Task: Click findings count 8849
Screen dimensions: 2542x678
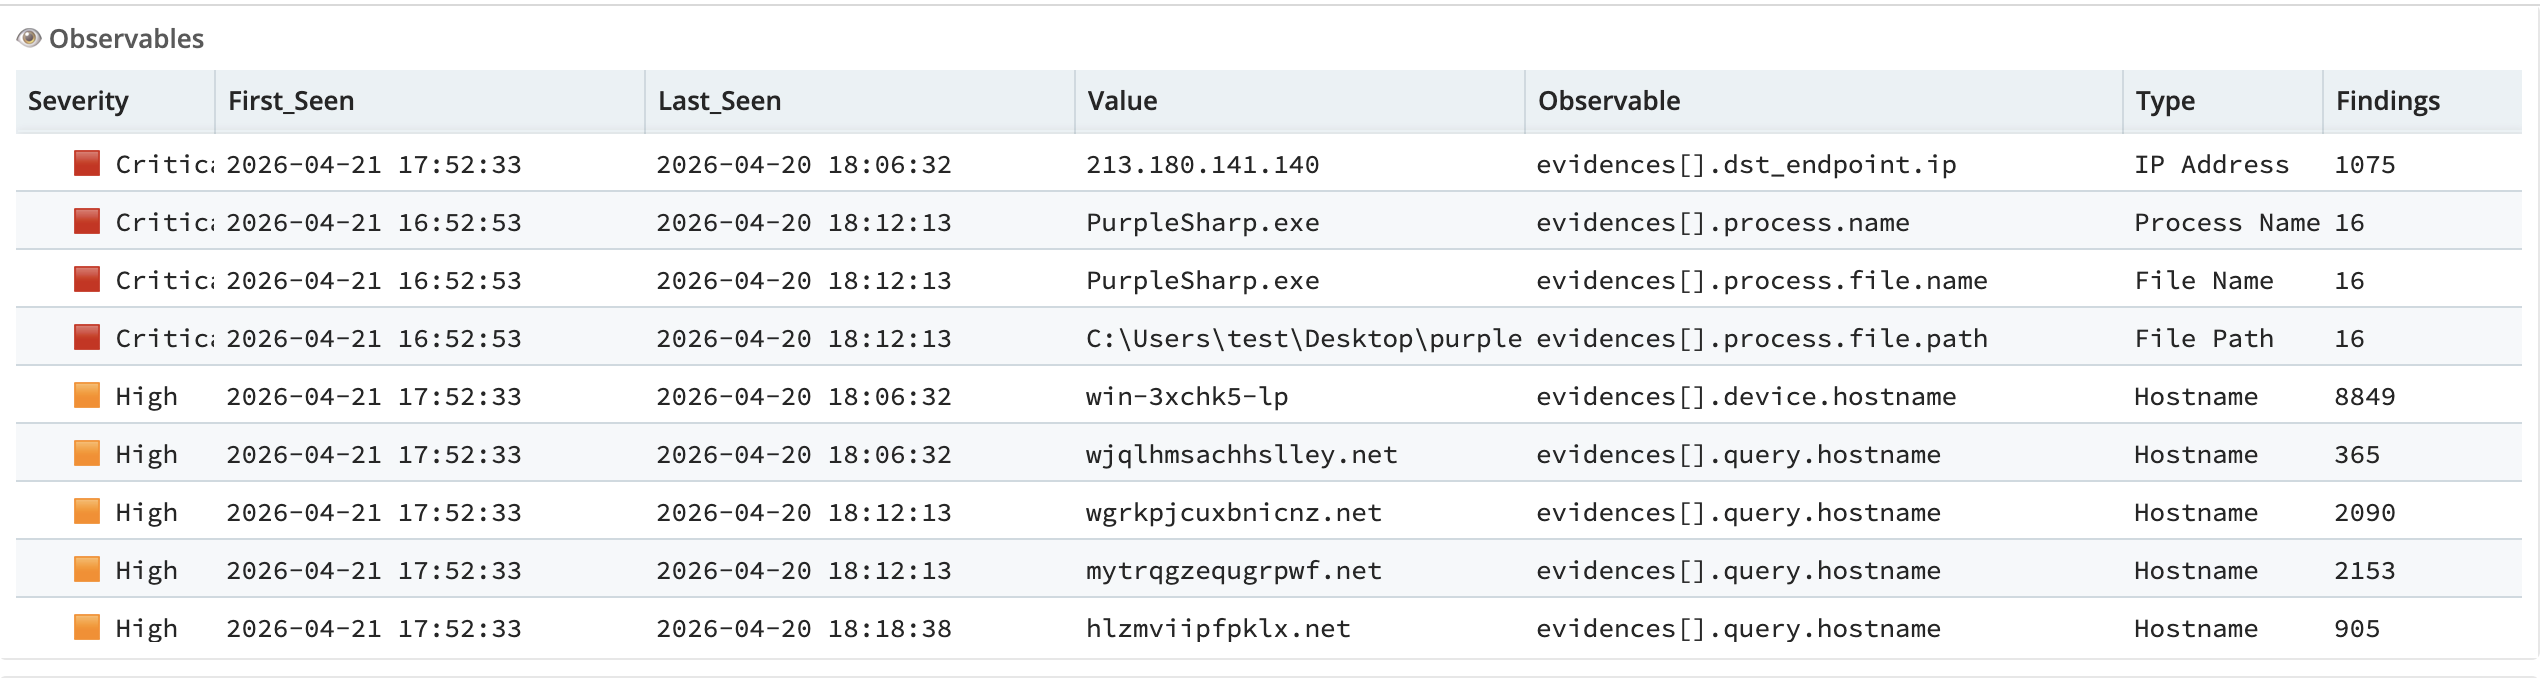Action: tap(2365, 396)
